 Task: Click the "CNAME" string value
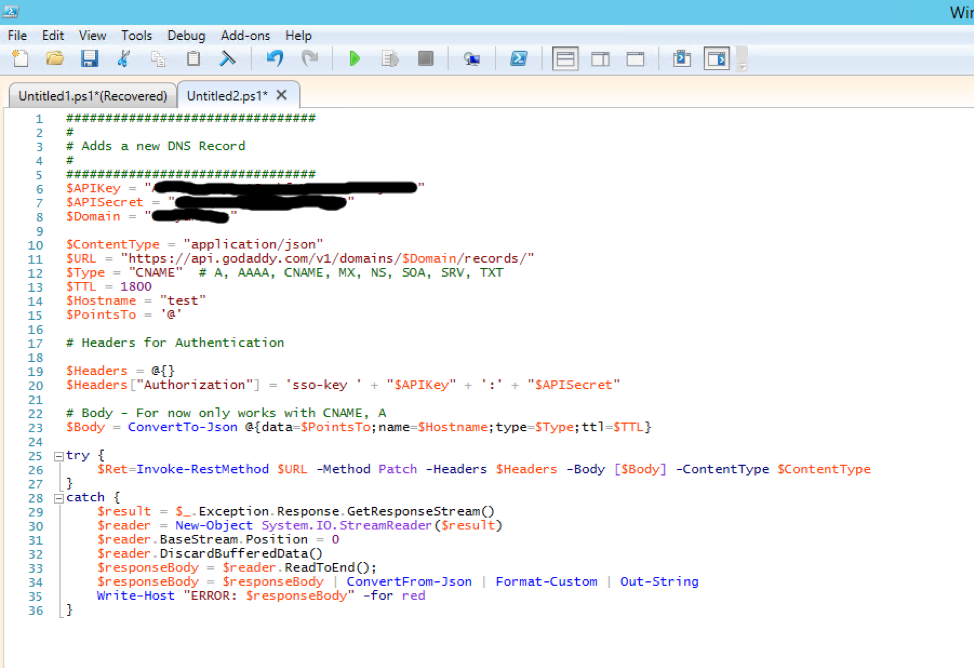point(156,273)
